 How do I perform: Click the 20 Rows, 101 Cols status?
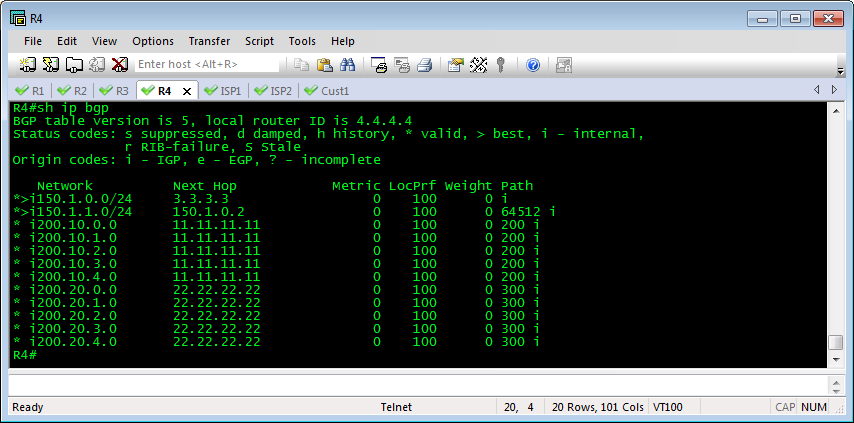tap(597, 407)
